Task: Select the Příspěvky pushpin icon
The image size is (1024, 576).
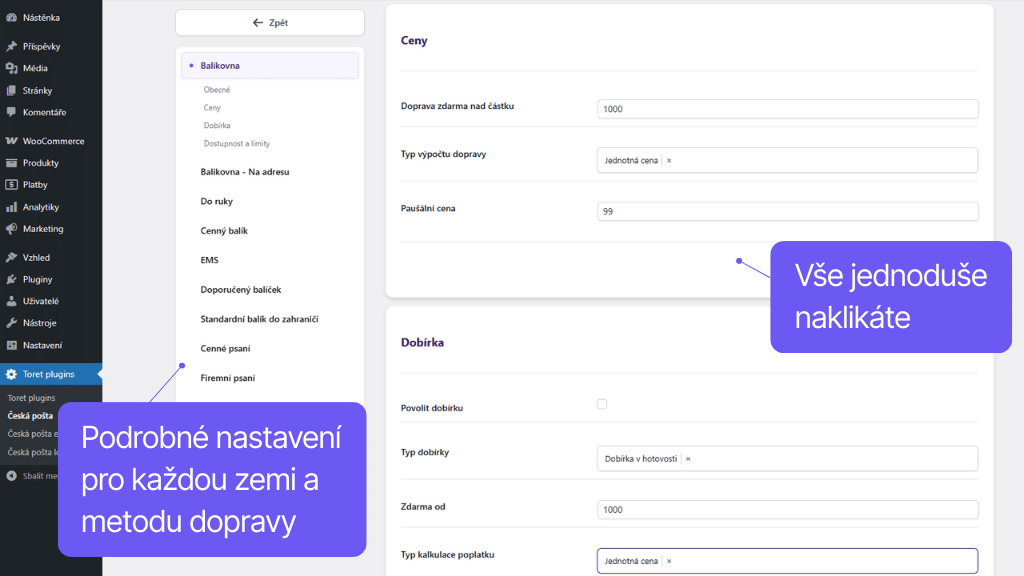Action: [12, 45]
